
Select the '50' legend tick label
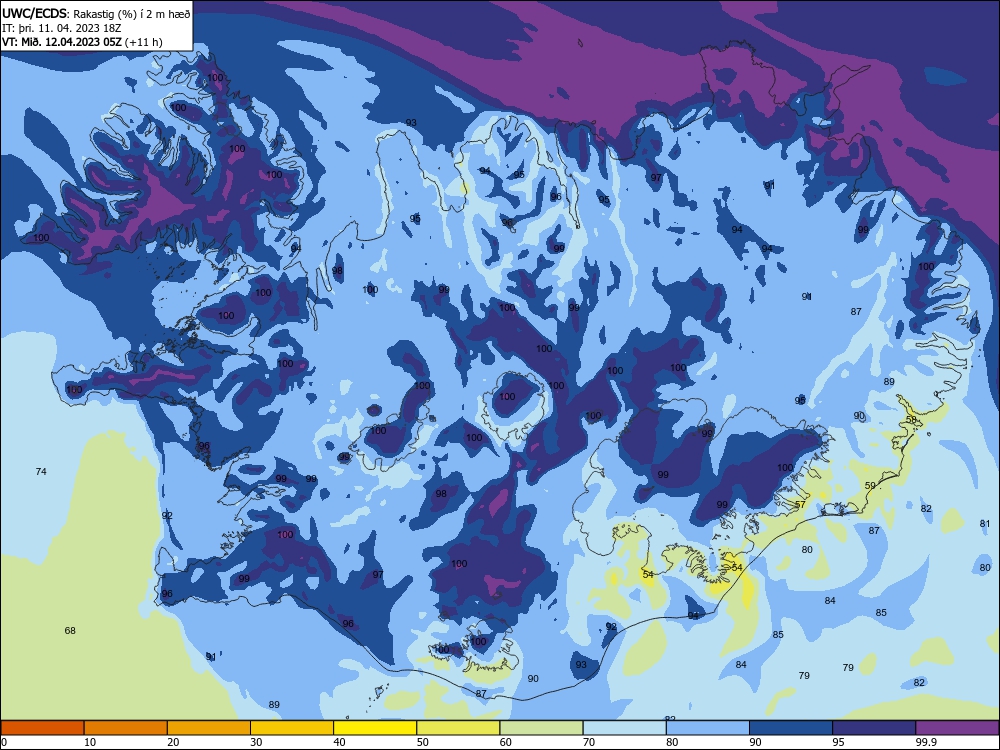422,742
